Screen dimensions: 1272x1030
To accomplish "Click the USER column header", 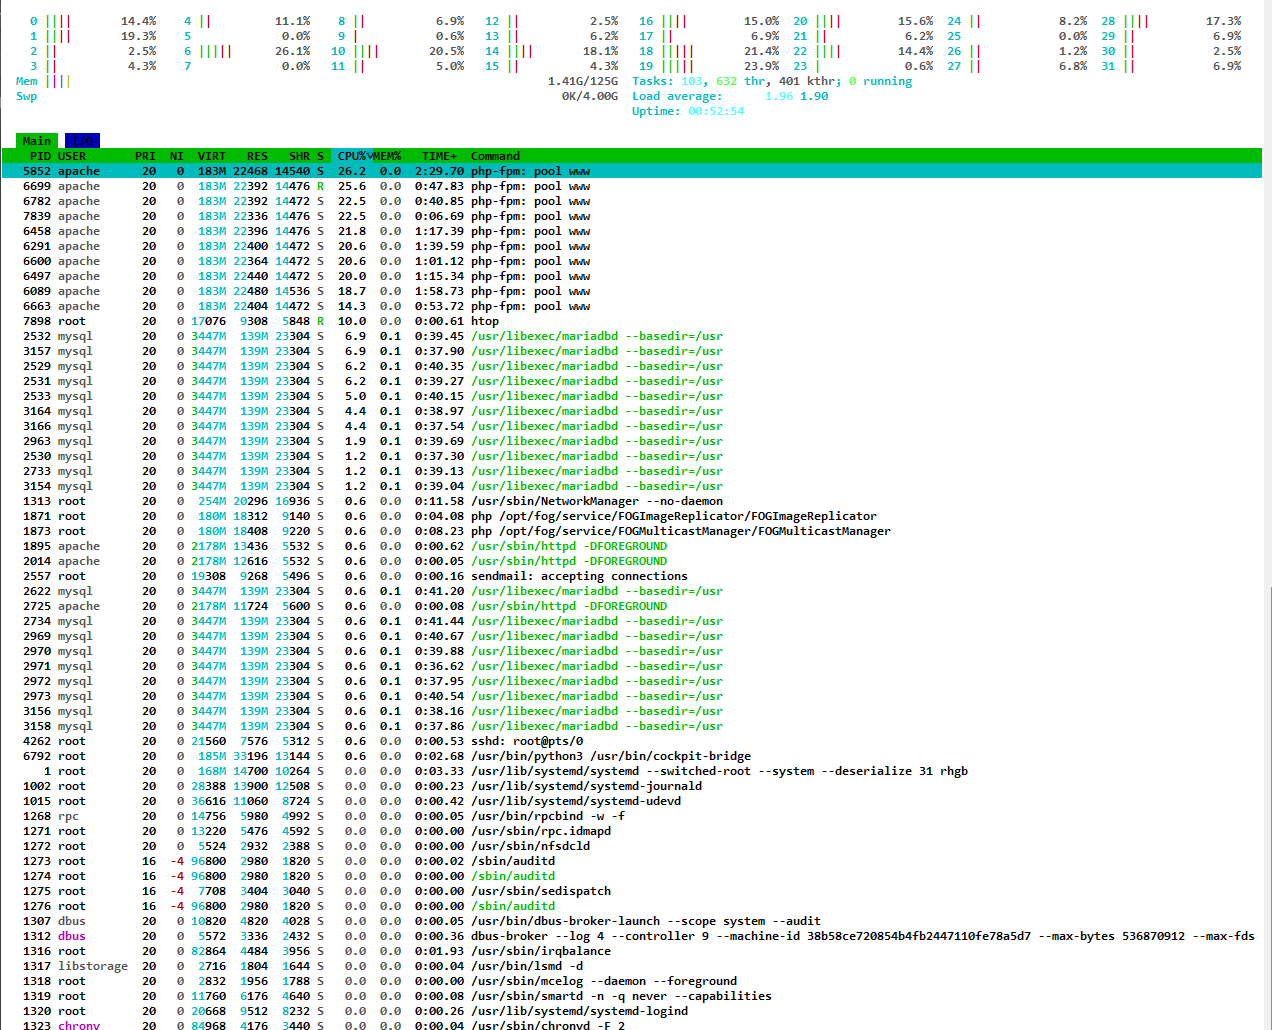I will (x=72, y=156).
